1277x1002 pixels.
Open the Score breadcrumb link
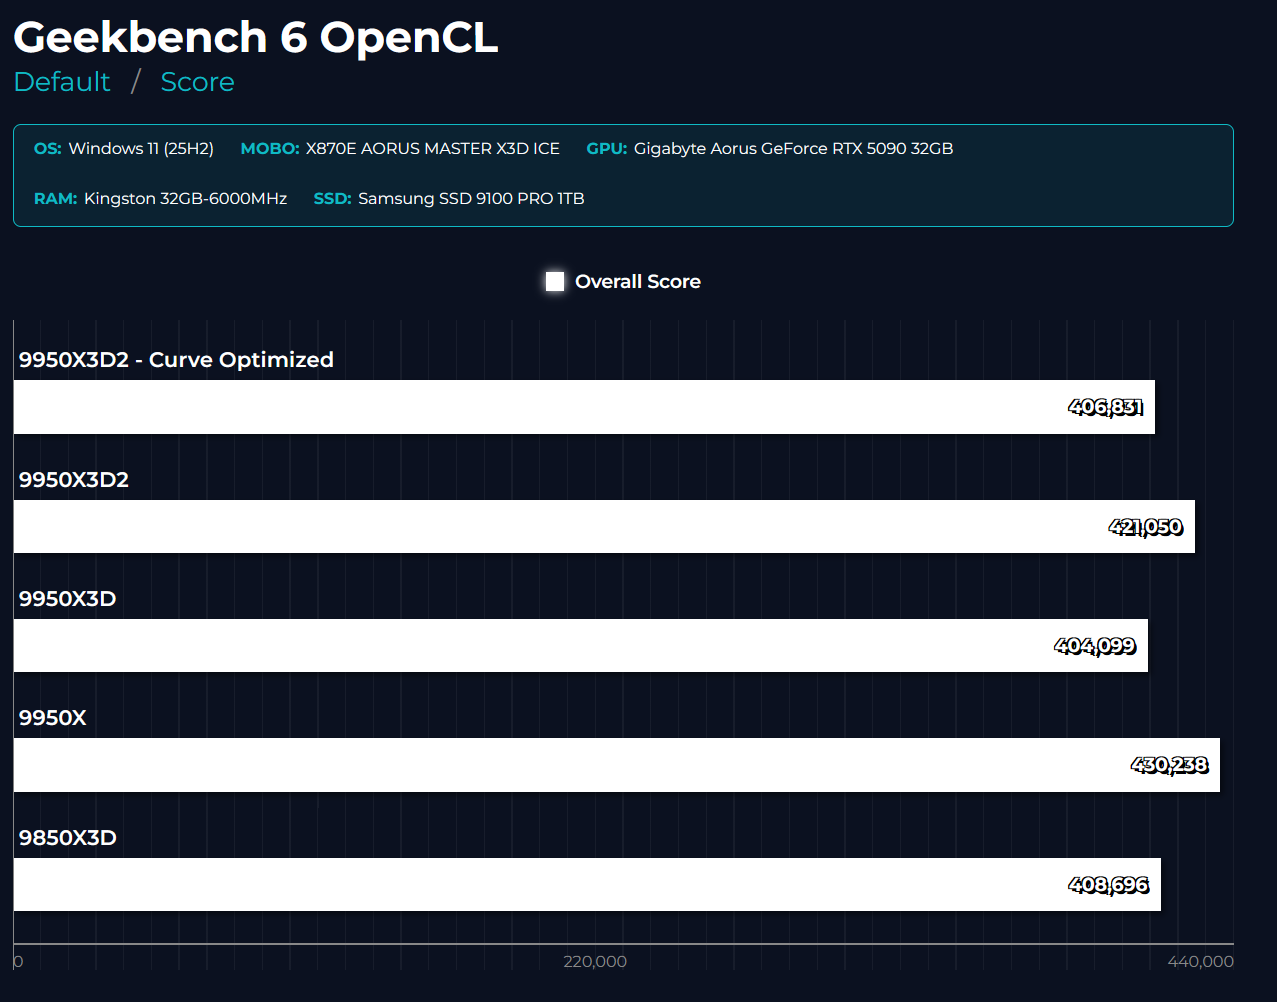197,82
